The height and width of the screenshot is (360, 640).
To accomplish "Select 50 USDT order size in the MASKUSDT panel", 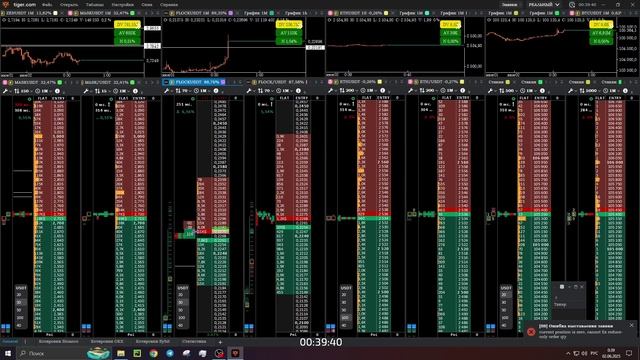I will (x=20, y=310).
